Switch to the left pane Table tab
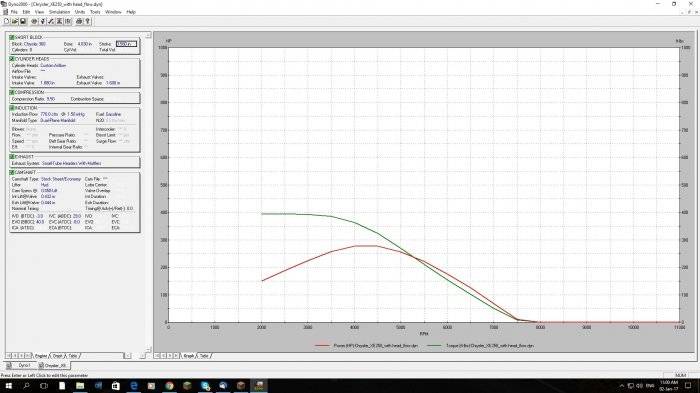 coord(73,356)
